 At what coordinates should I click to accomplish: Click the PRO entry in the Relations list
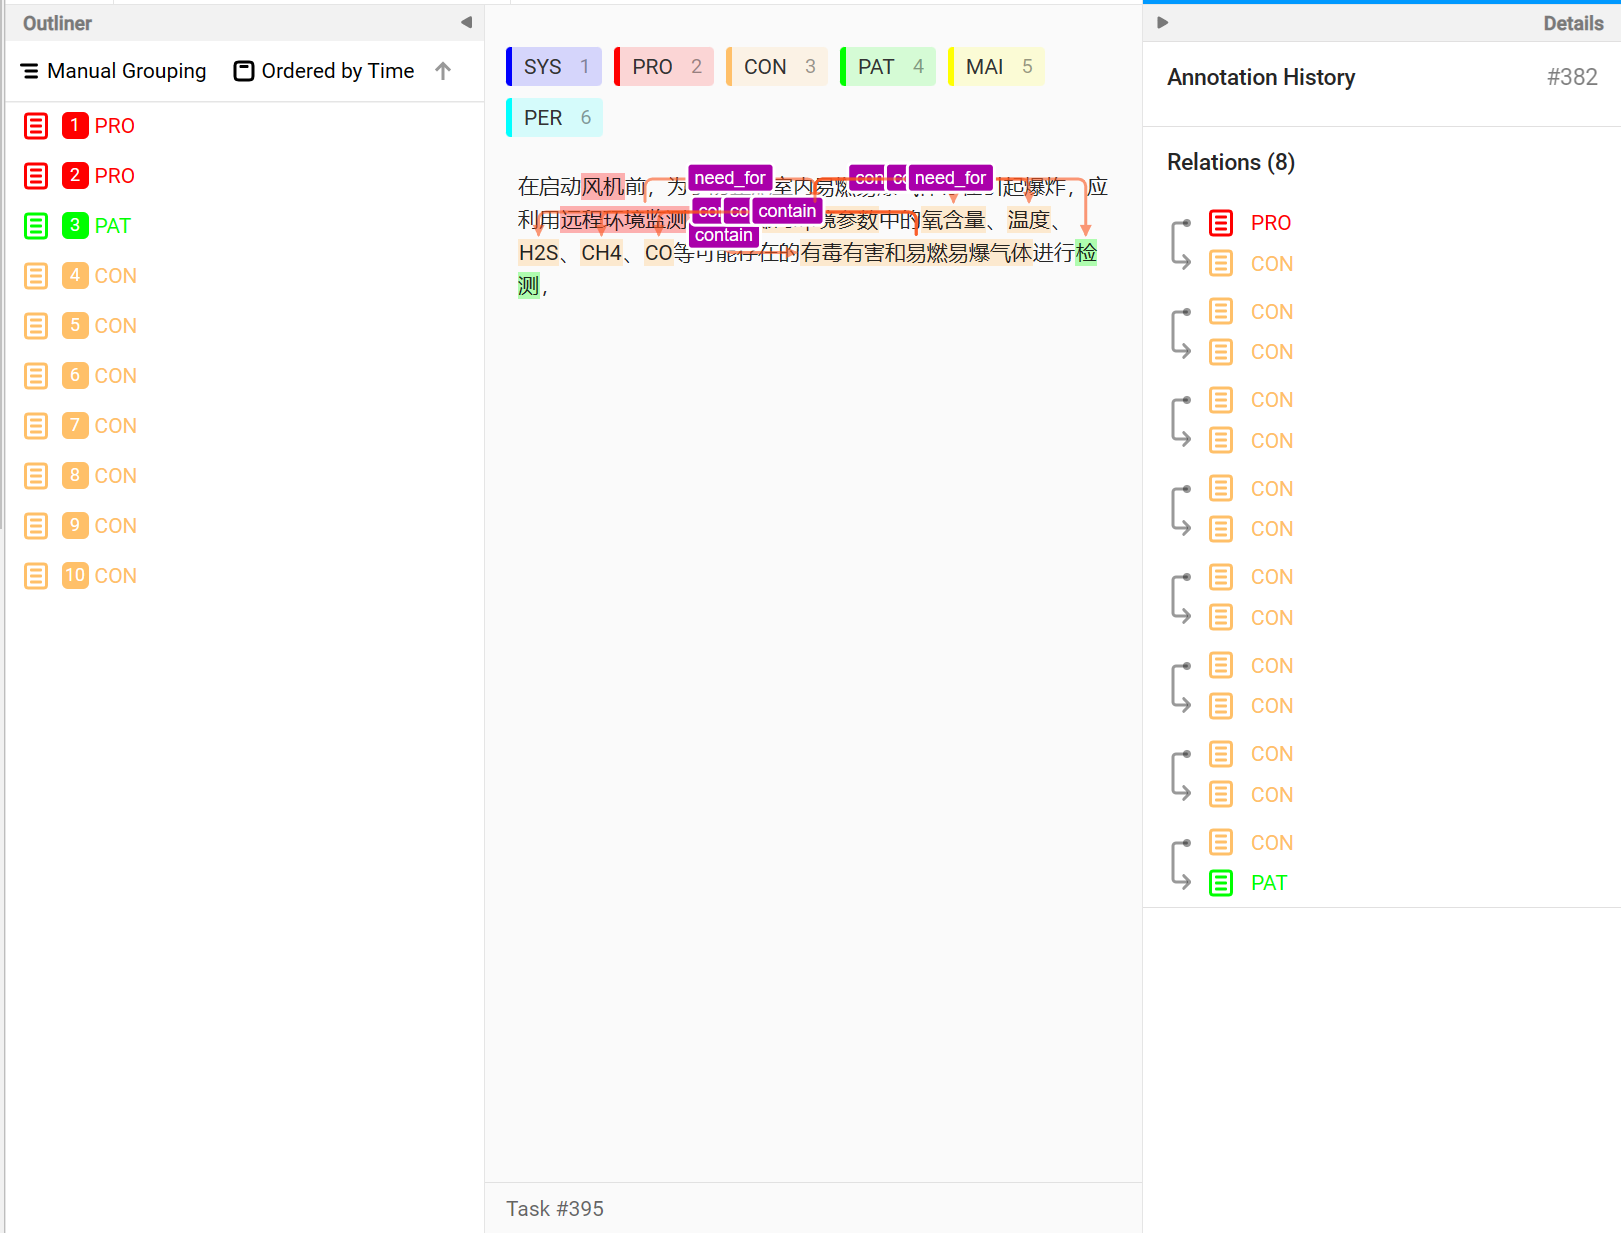[1271, 223]
